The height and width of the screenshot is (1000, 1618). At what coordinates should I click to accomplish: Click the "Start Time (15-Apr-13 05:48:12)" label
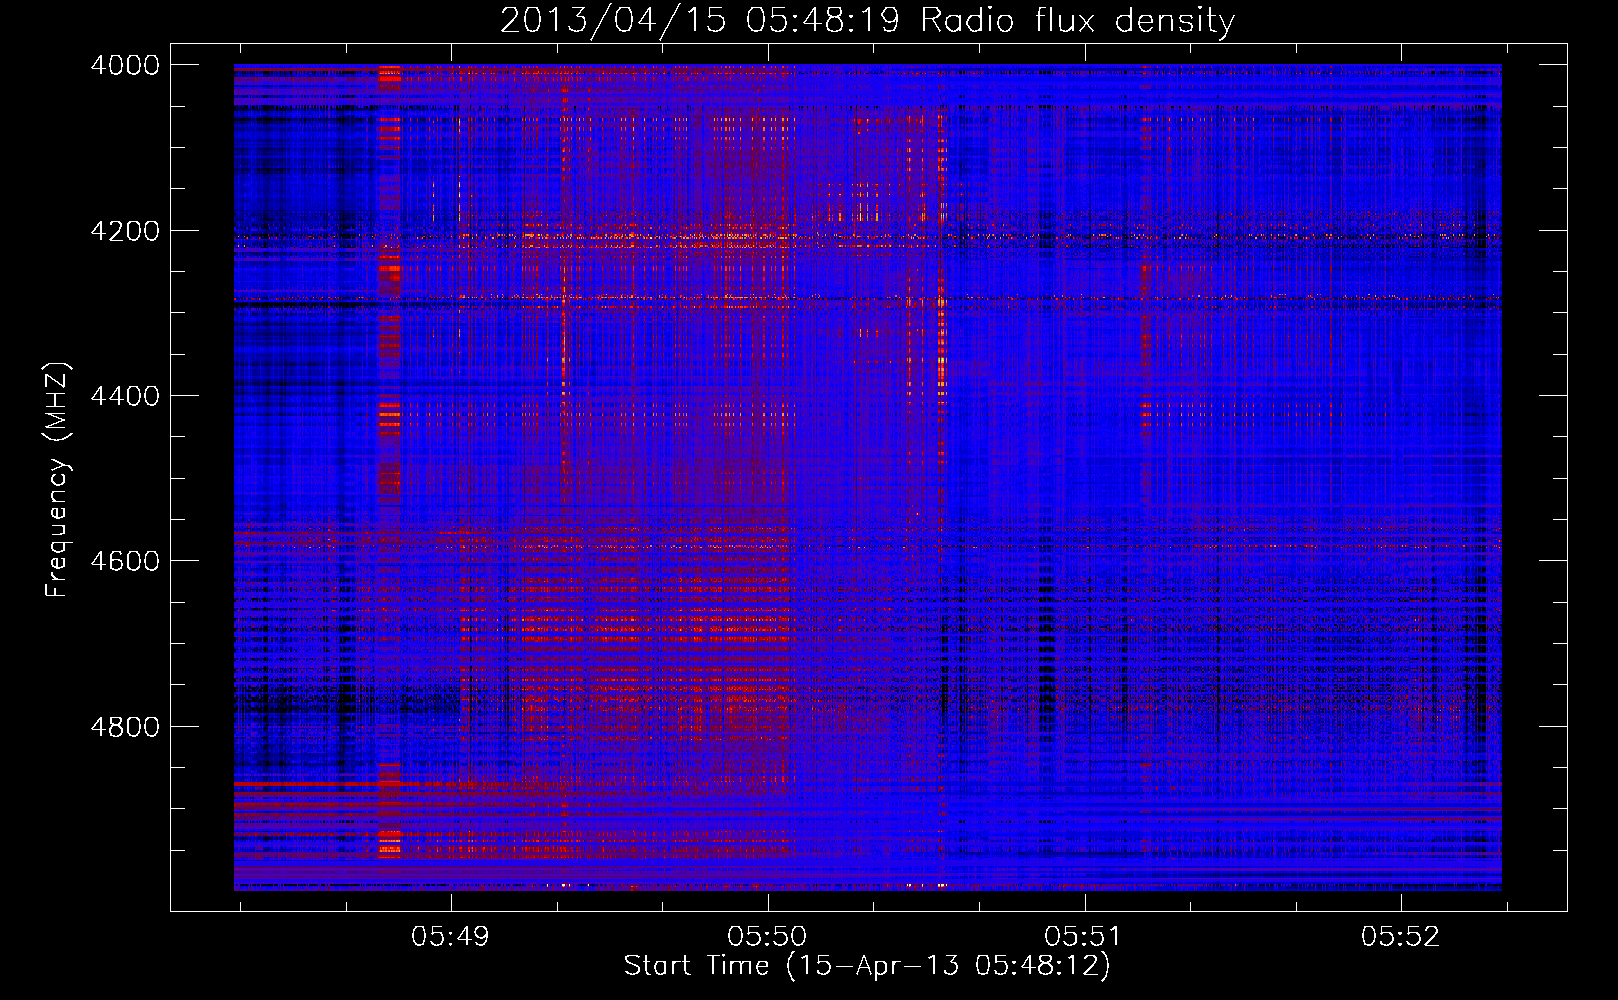tap(867, 966)
